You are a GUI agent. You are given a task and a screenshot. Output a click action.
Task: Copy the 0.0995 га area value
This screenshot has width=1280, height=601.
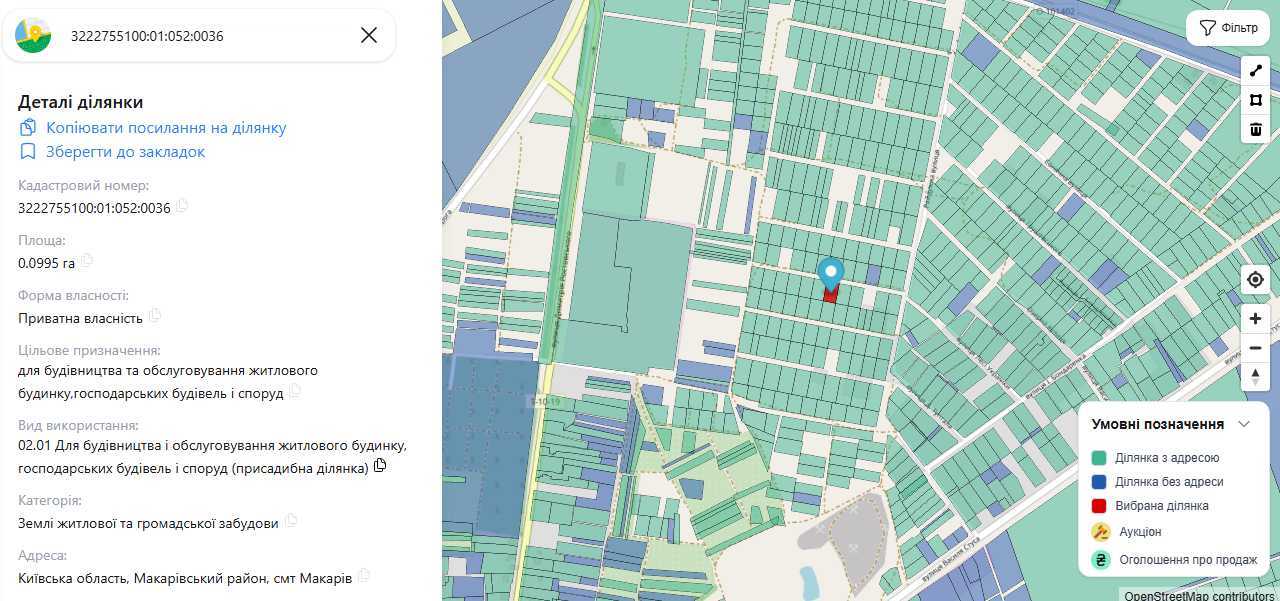[x=87, y=261]
